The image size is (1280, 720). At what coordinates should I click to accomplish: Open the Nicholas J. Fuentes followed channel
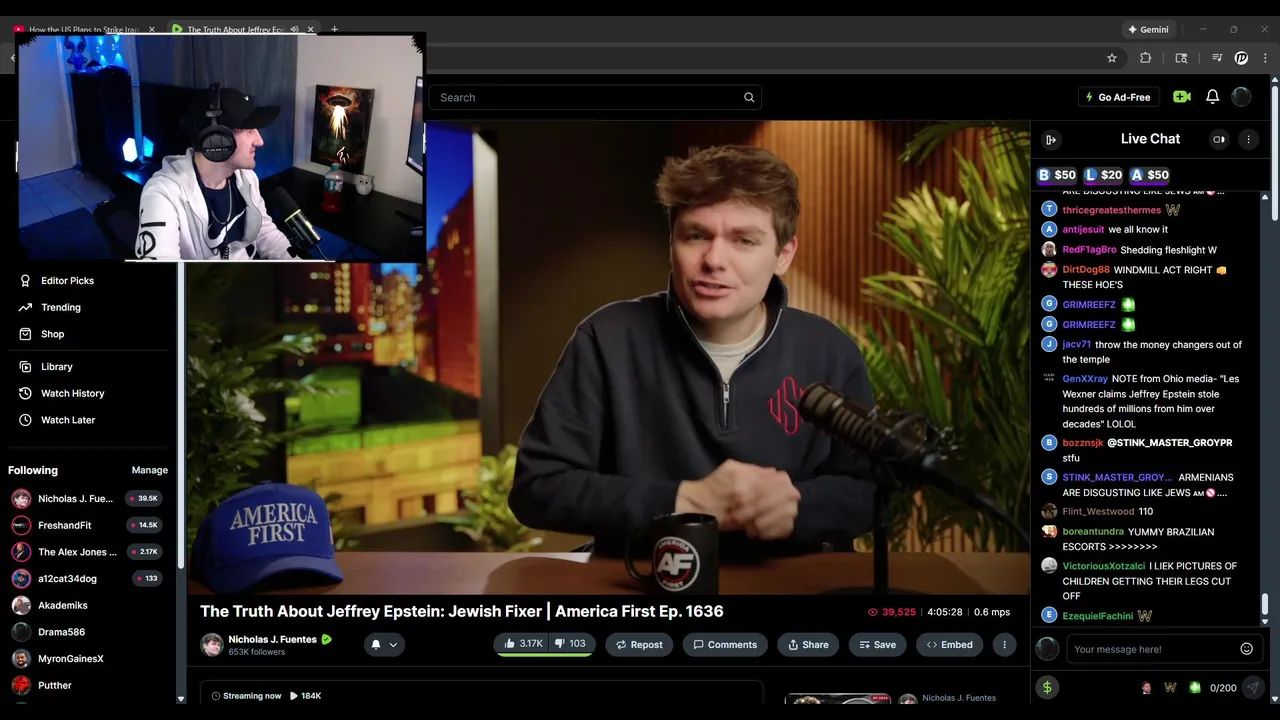(x=88, y=498)
